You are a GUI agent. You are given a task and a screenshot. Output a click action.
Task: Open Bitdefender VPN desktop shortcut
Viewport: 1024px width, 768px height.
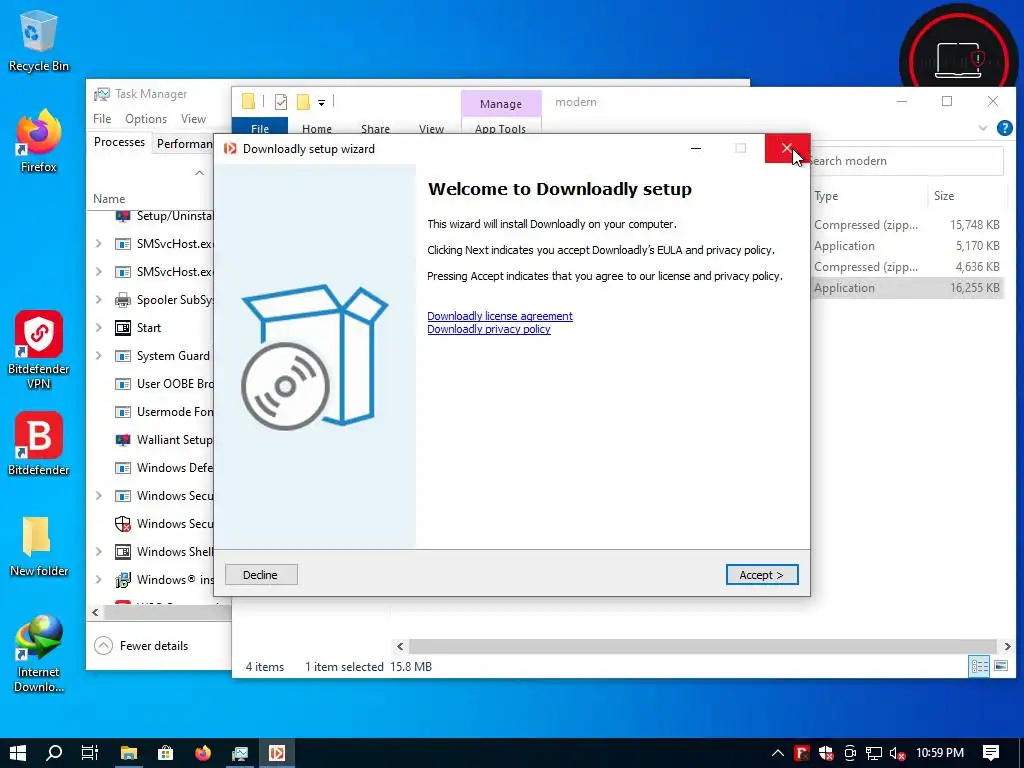click(x=39, y=350)
